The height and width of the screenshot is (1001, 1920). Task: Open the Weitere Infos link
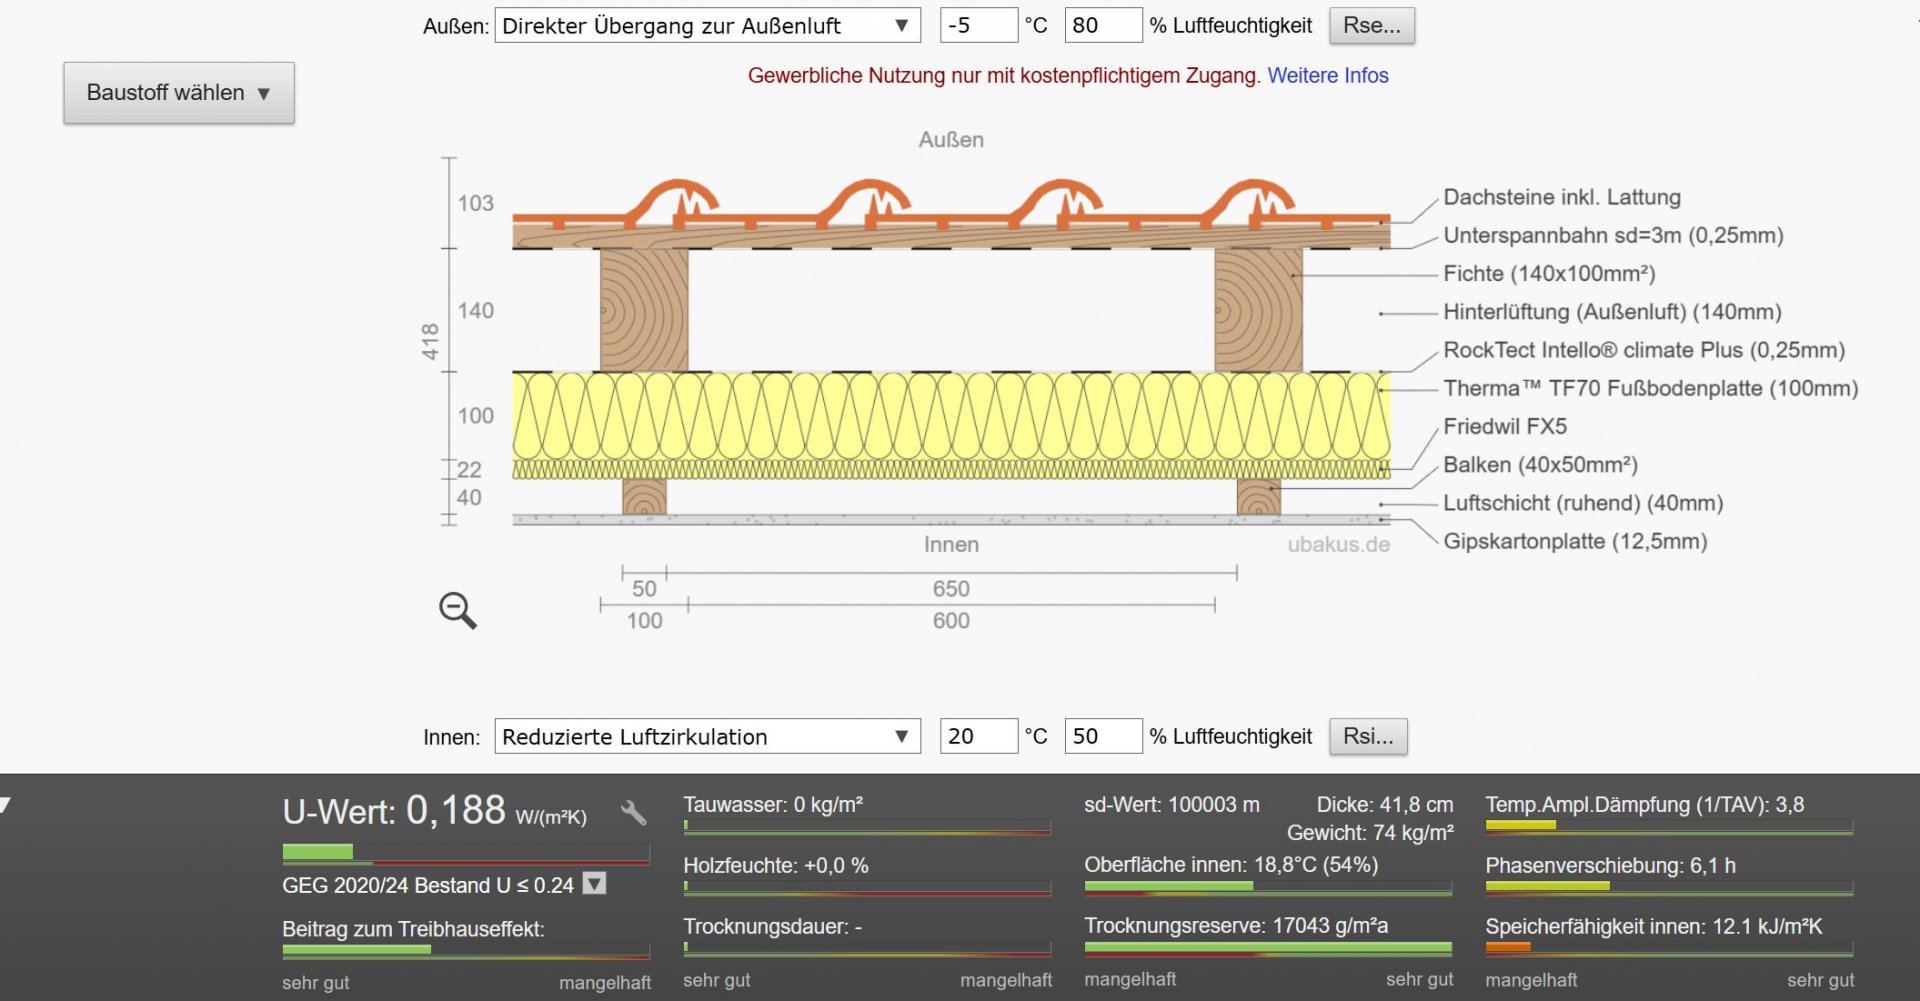pyautogui.click(x=1327, y=76)
